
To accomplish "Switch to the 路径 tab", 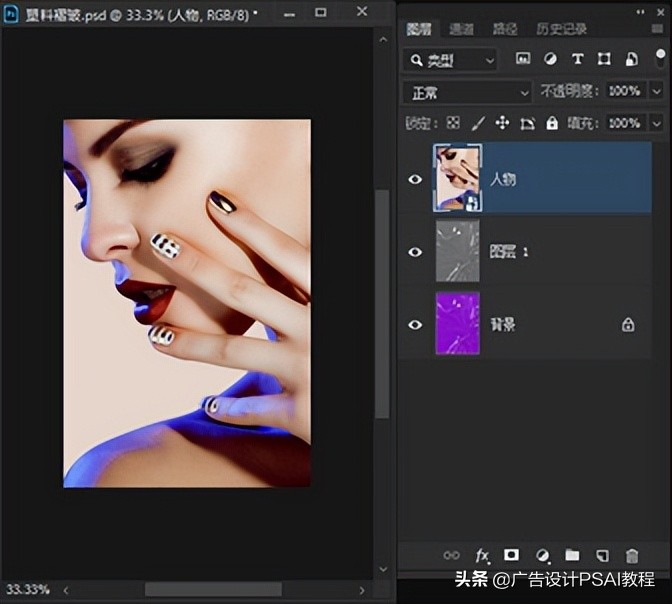I will [x=505, y=29].
